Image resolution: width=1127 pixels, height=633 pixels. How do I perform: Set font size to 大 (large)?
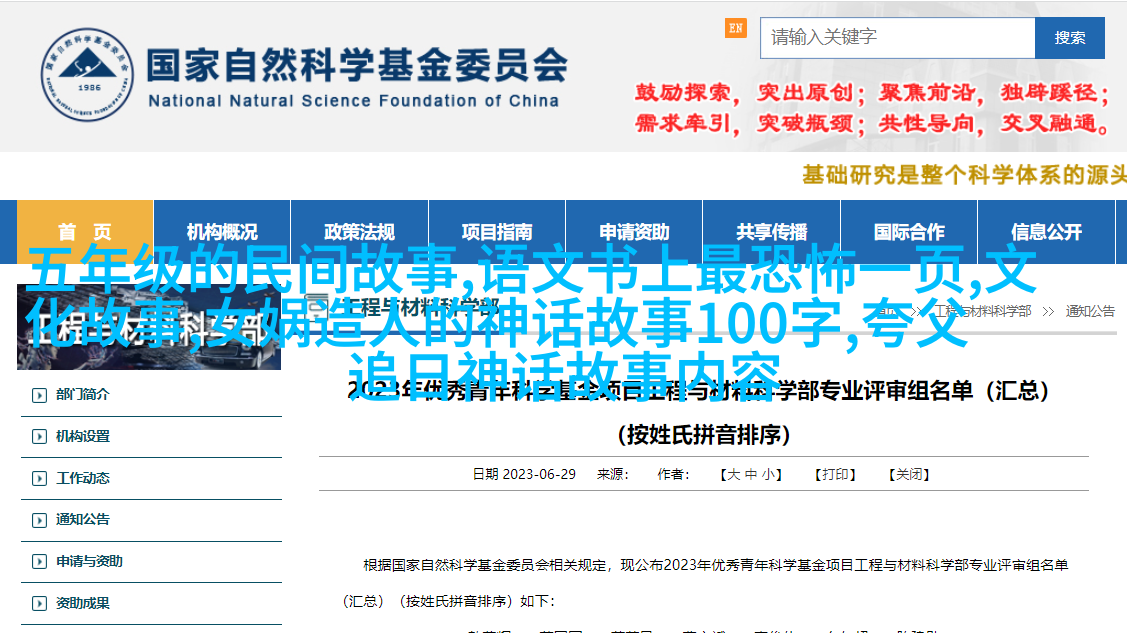click(733, 475)
